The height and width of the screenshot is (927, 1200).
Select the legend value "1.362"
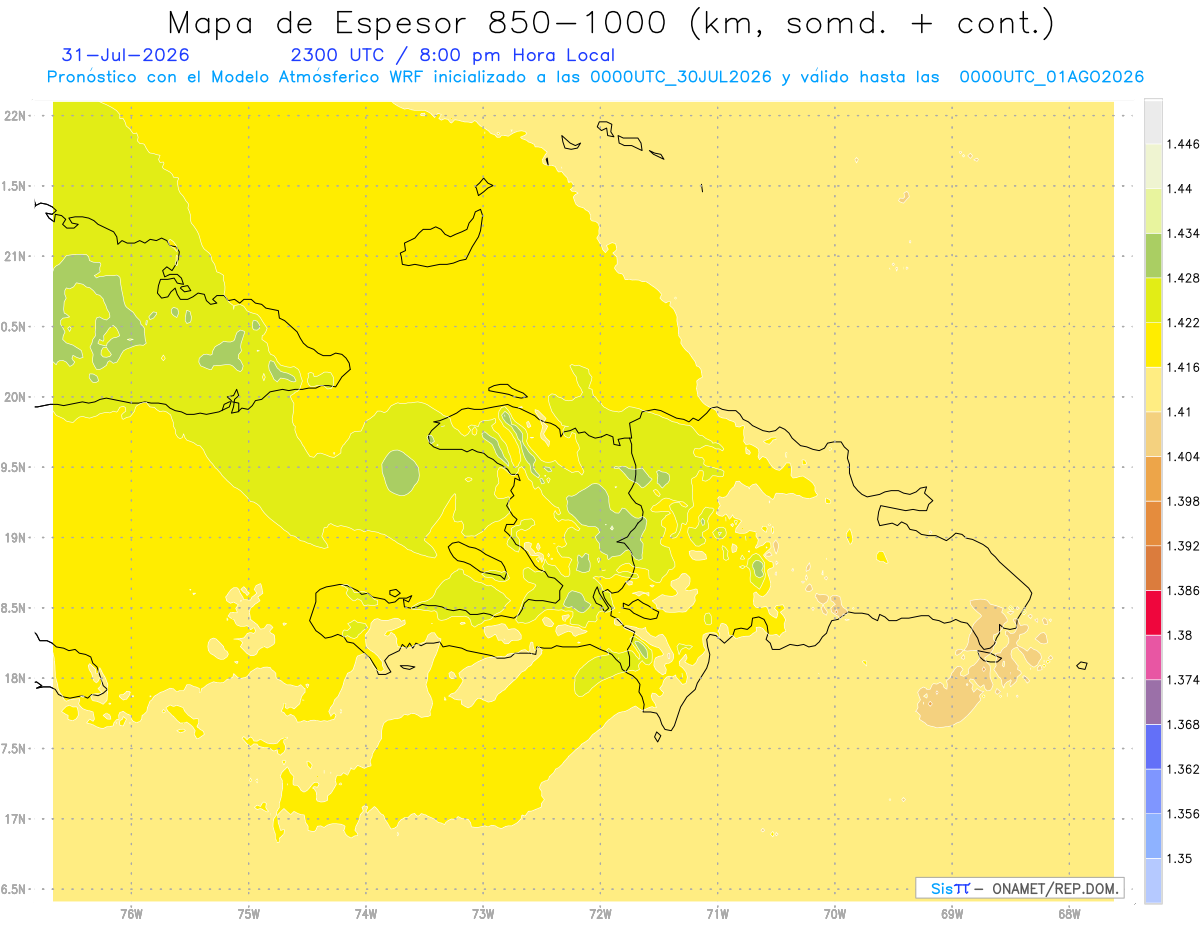[1183, 769]
